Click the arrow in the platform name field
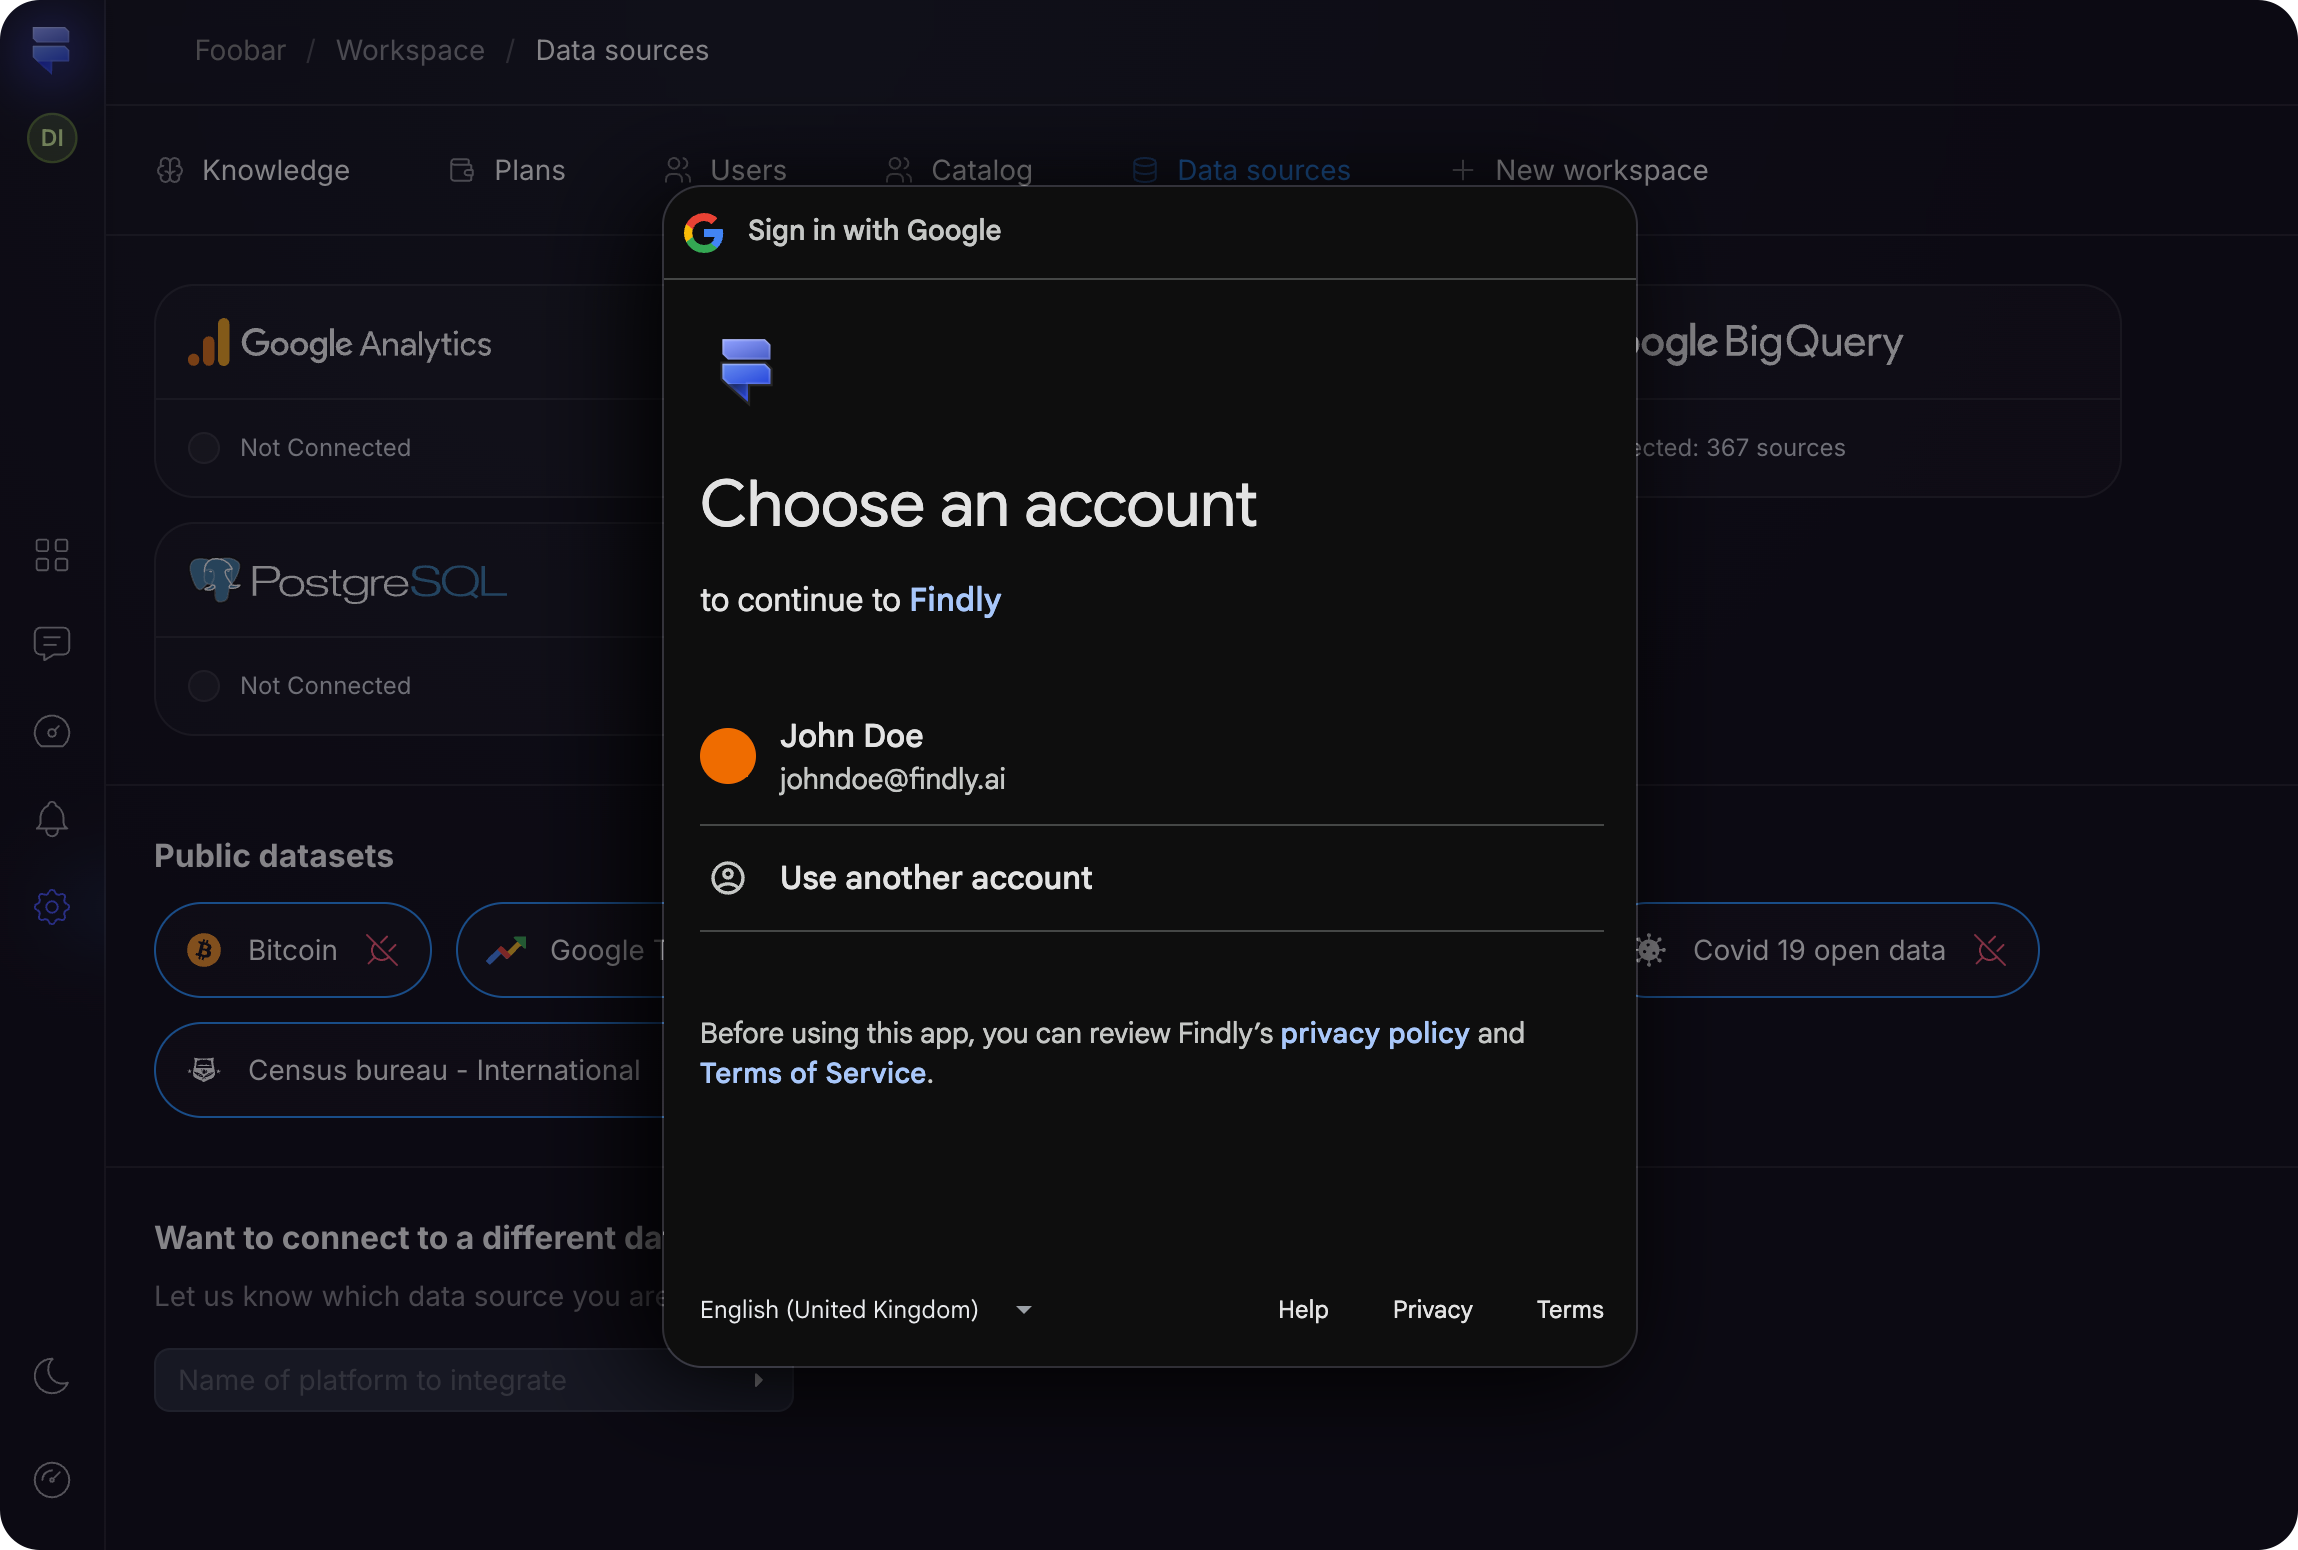2298x1550 pixels. pos(759,1380)
